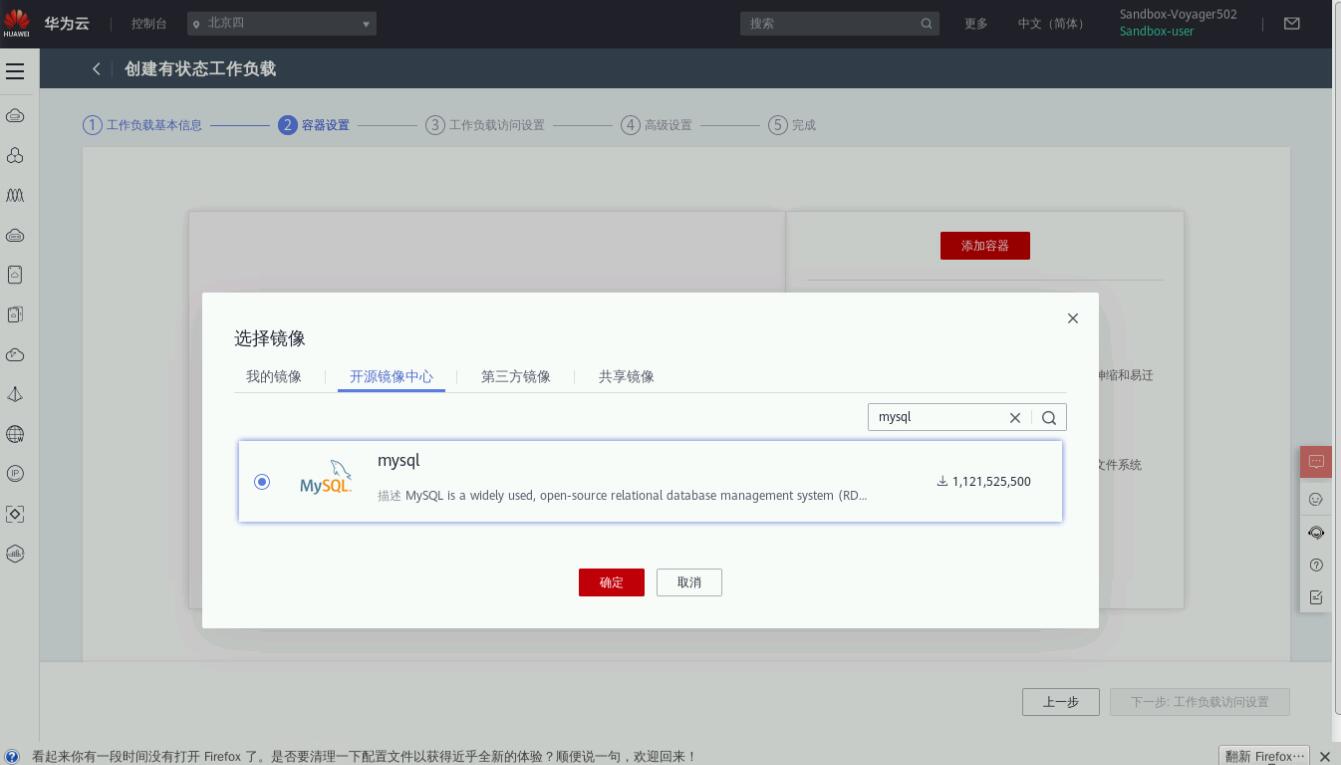The image size is (1341, 765).
Task: Click the 取消 button
Action: pos(689,582)
